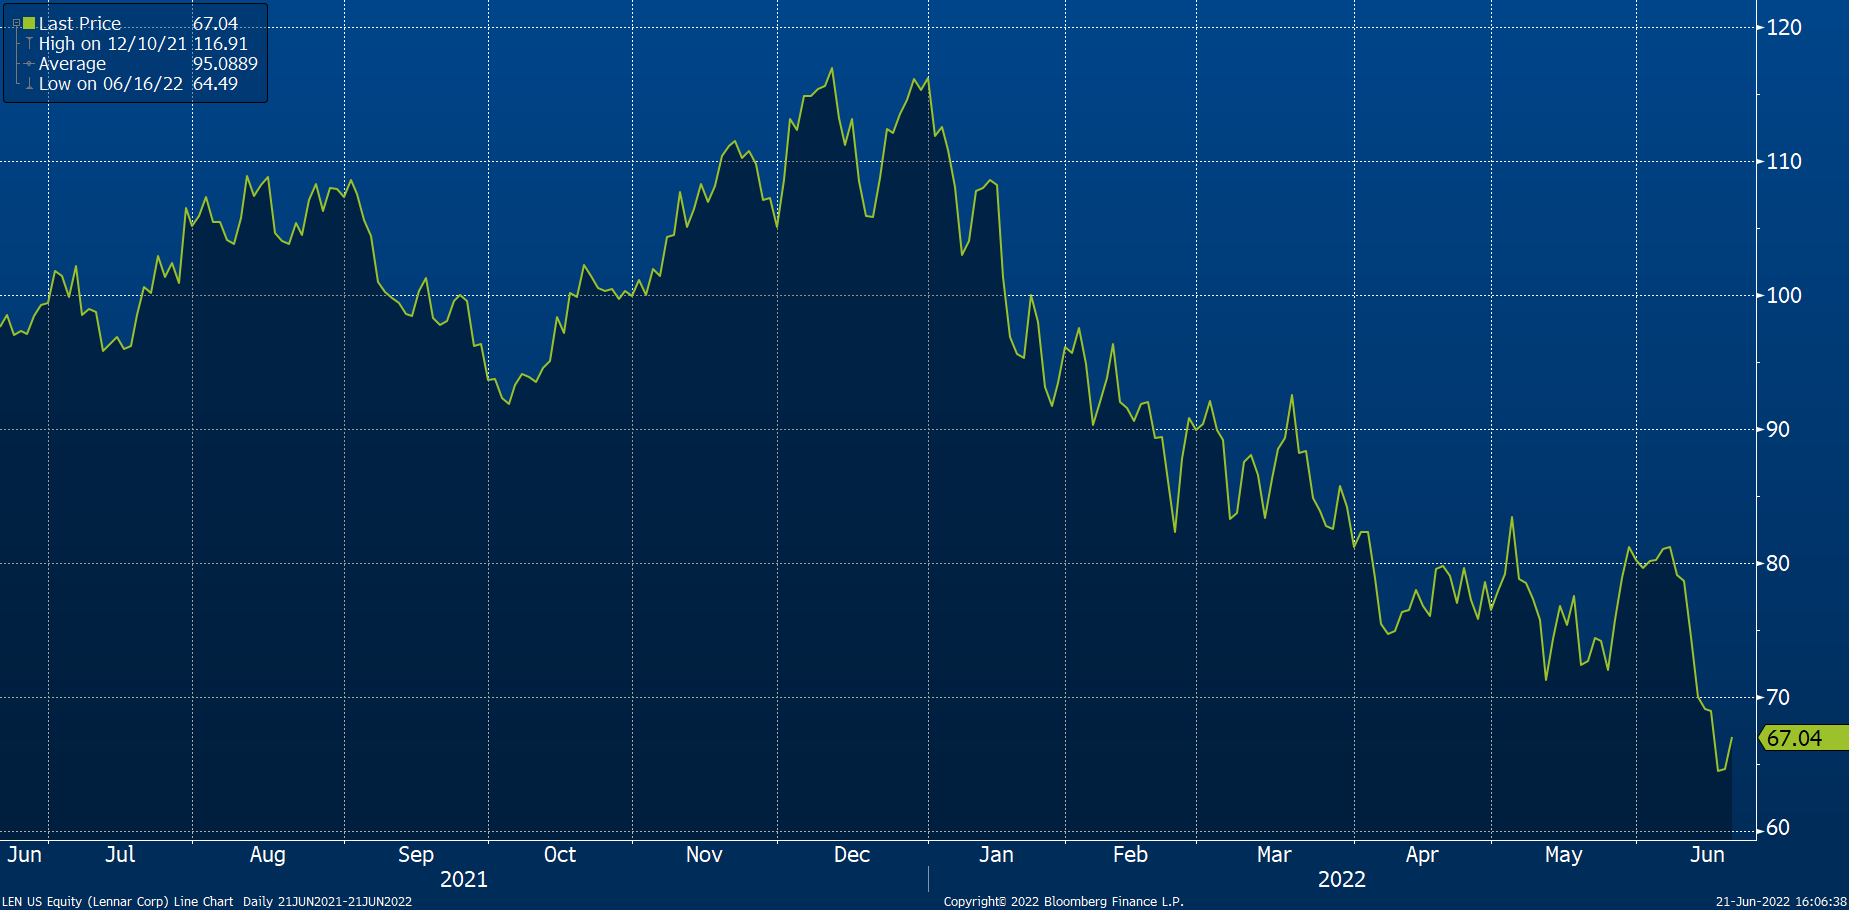
Task: Click the Bloomberg Finance copyright notice
Action: coord(1064,901)
